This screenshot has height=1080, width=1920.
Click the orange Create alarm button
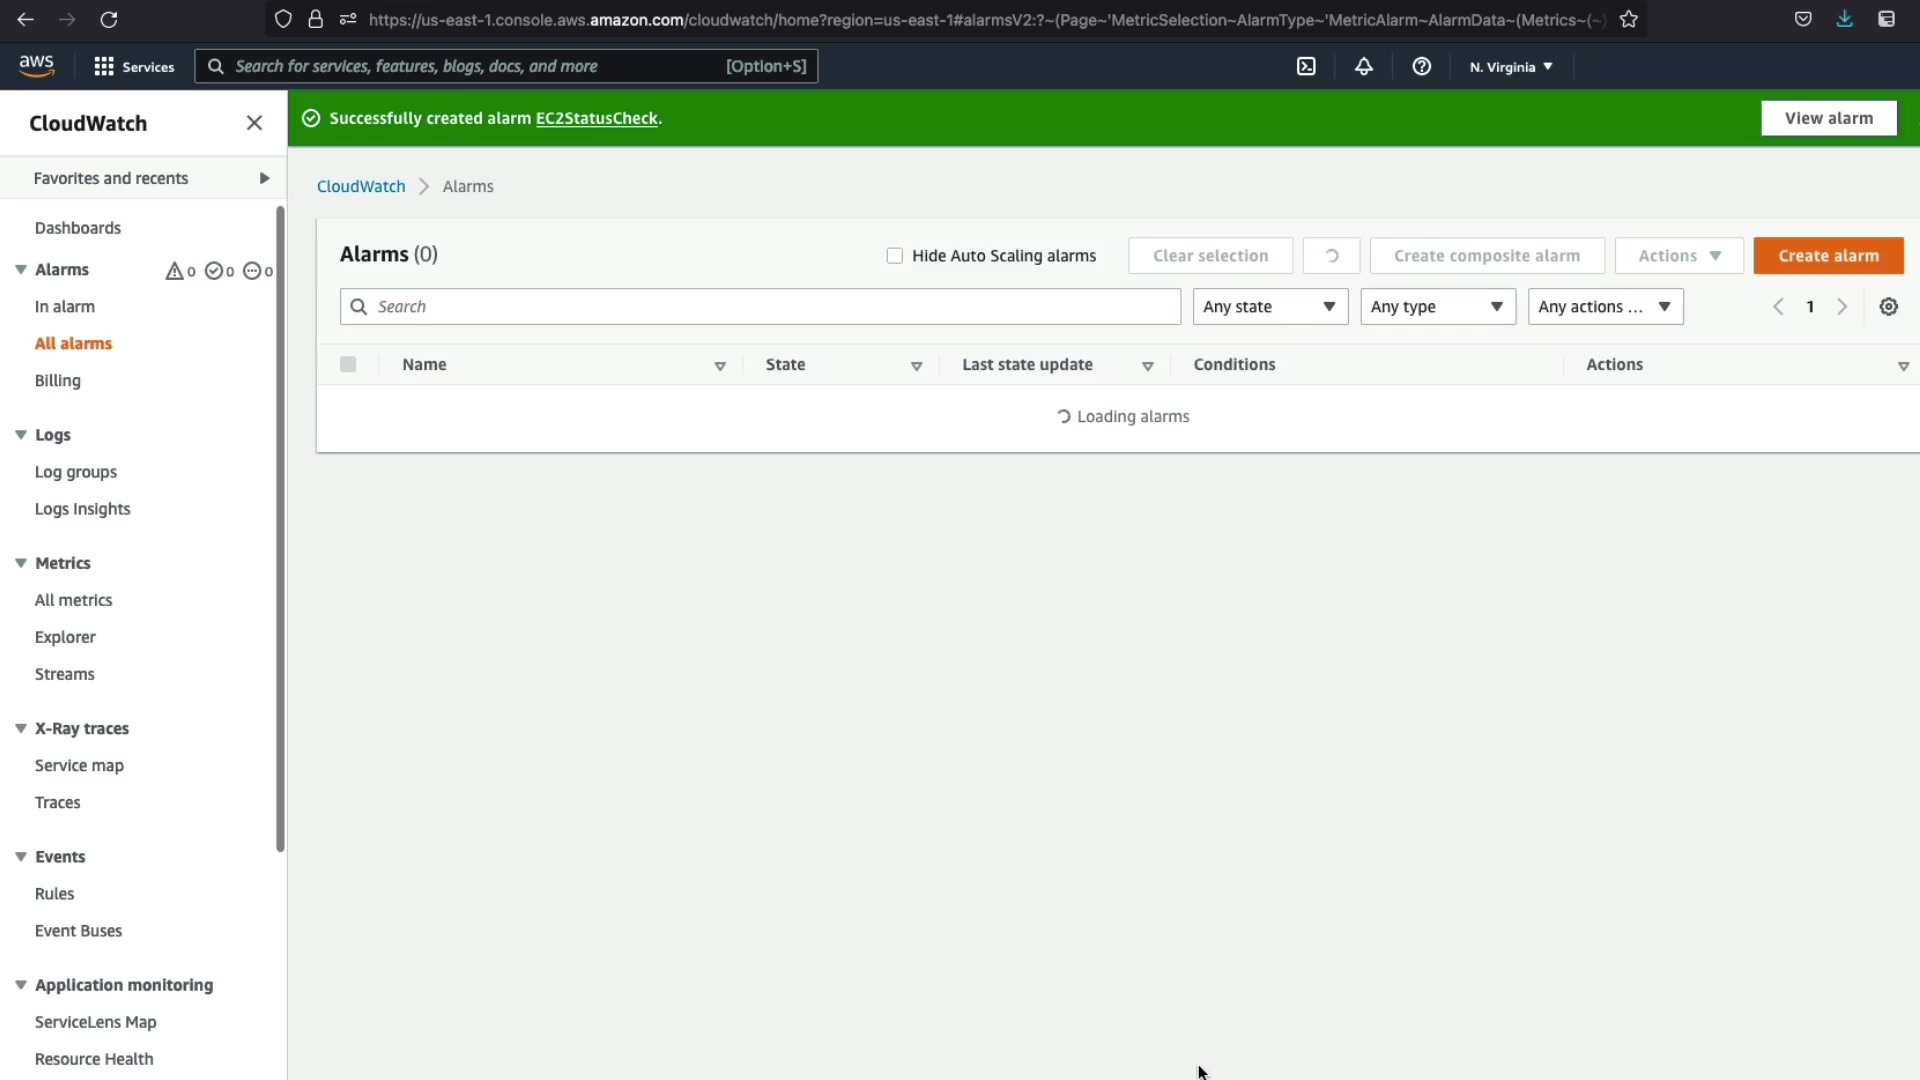(1828, 256)
